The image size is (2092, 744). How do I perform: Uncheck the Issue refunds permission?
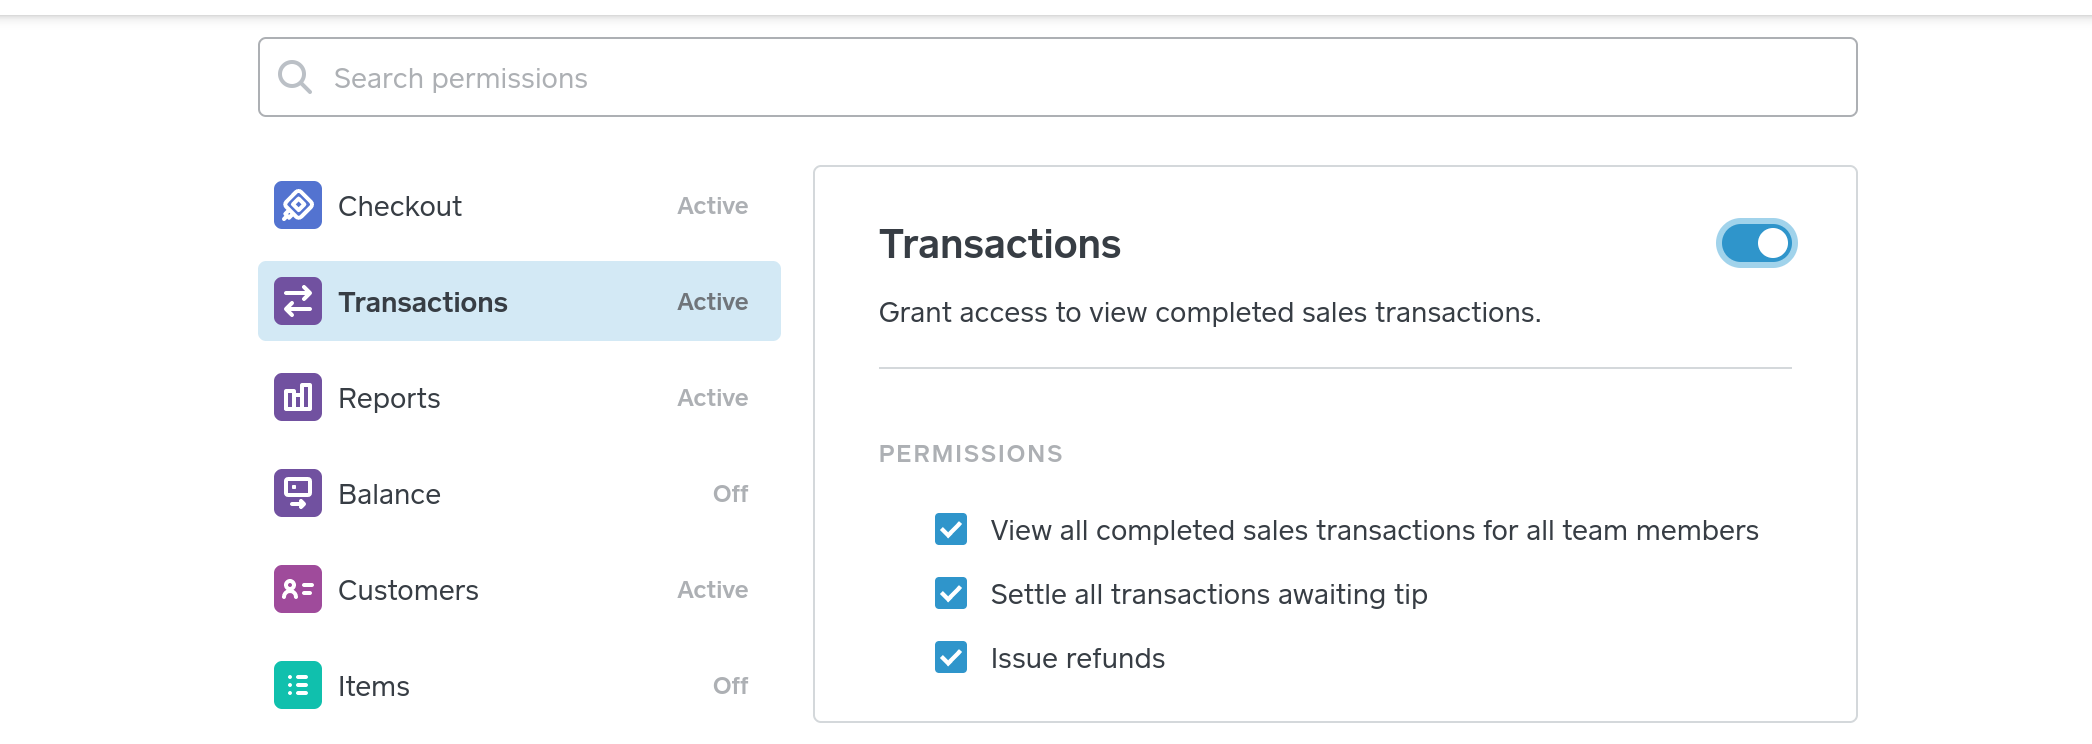point(951,657)
